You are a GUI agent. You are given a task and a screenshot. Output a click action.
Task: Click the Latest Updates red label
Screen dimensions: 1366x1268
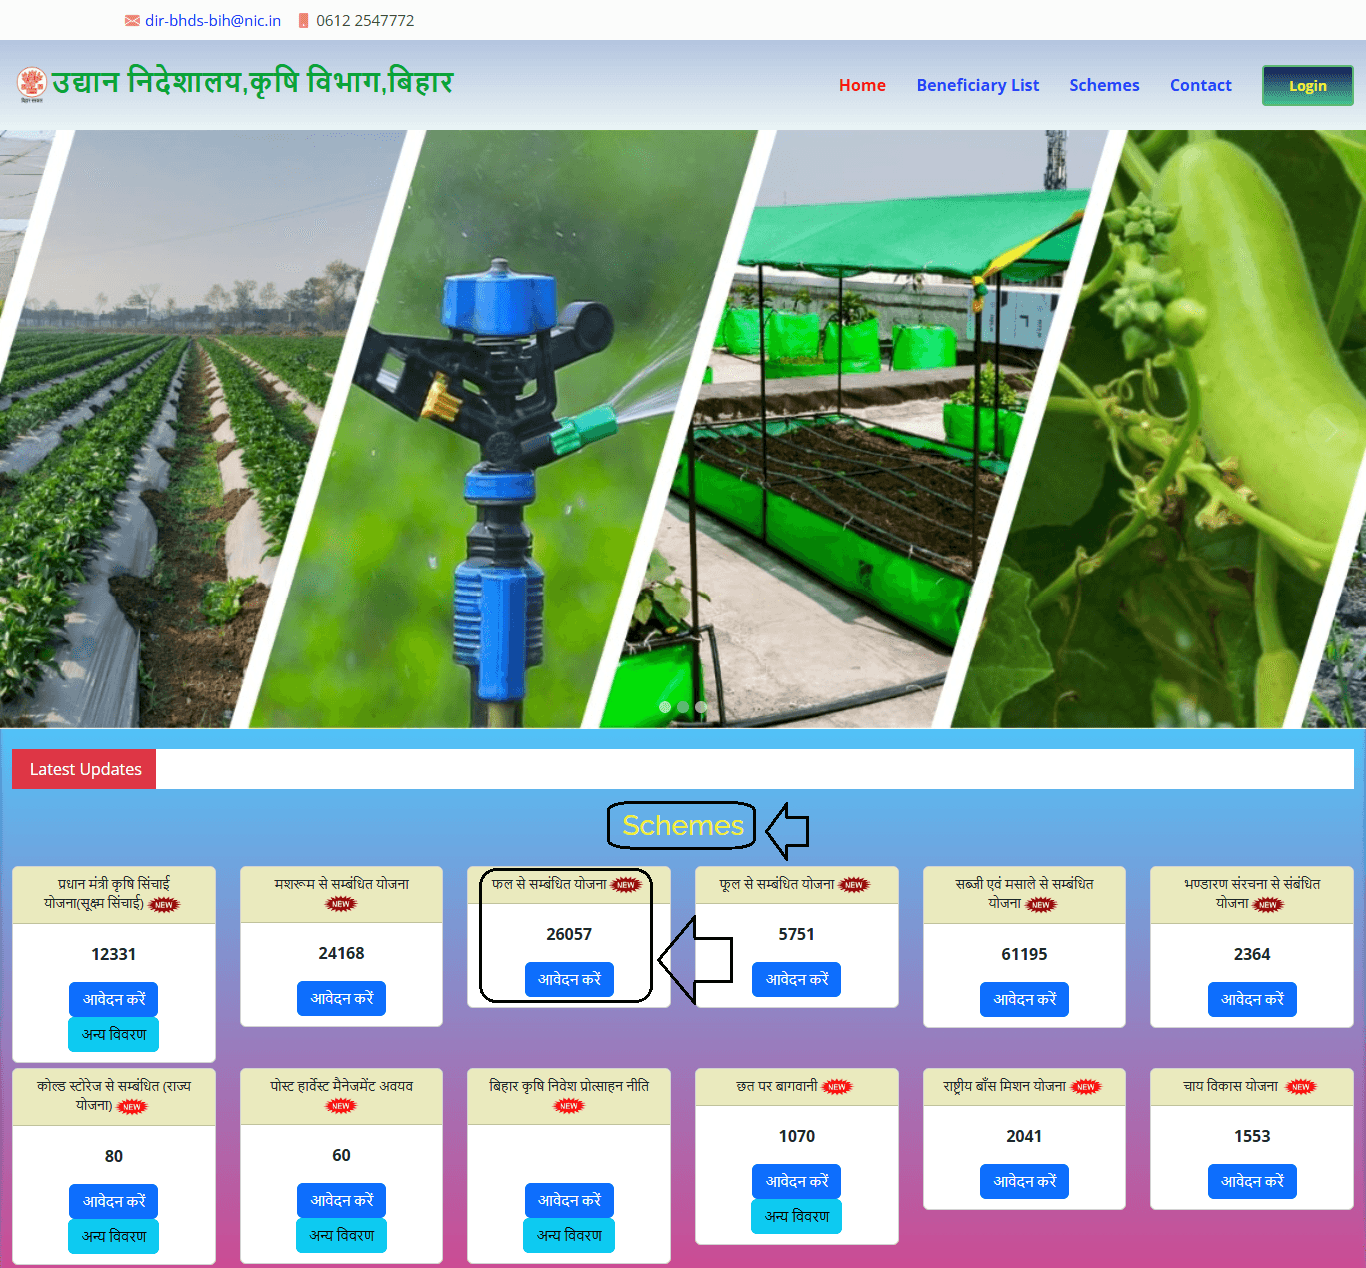point(85,770)
